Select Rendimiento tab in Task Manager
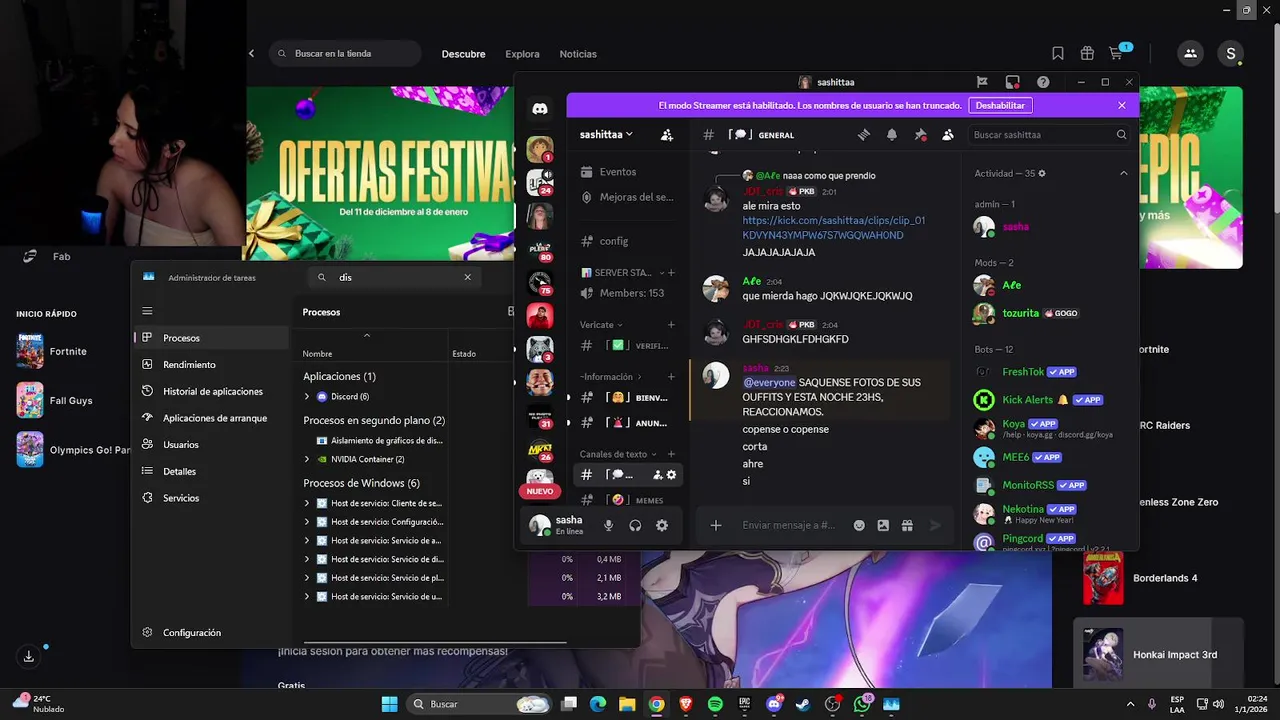1280x720 pixels. point(210,365)
